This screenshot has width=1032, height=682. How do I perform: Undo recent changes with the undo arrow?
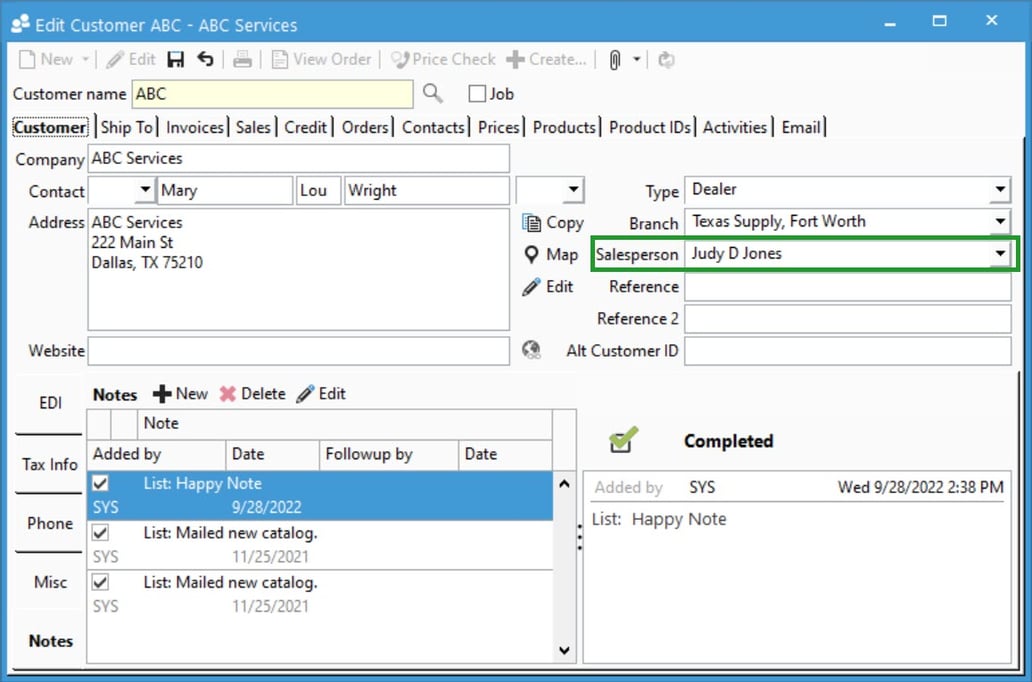[206, 59]
